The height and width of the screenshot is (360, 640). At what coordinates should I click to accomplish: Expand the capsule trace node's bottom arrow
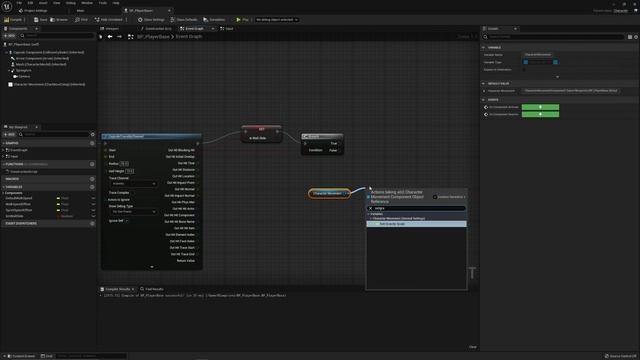(152, 267)
